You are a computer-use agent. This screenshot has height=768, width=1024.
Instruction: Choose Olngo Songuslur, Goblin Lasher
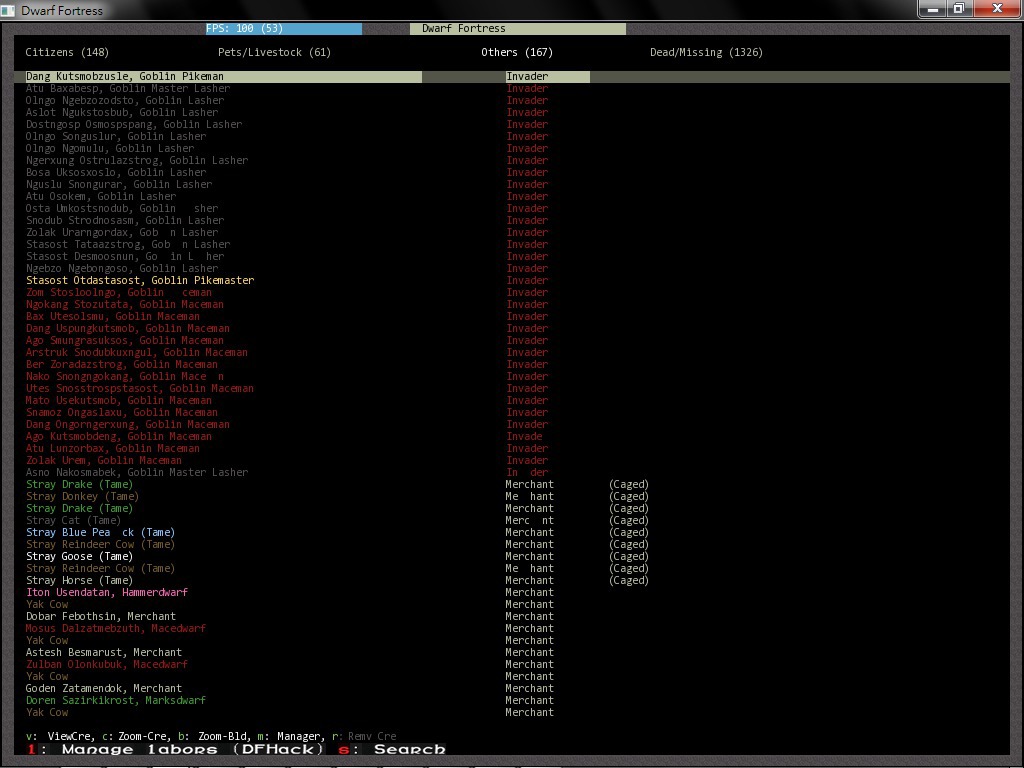116,136
